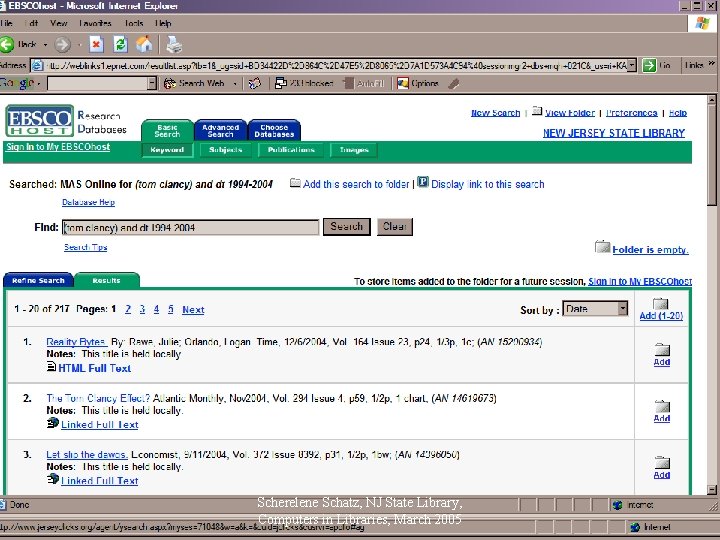
Task: Click the popups blocked icon
Action: (280, 83)
